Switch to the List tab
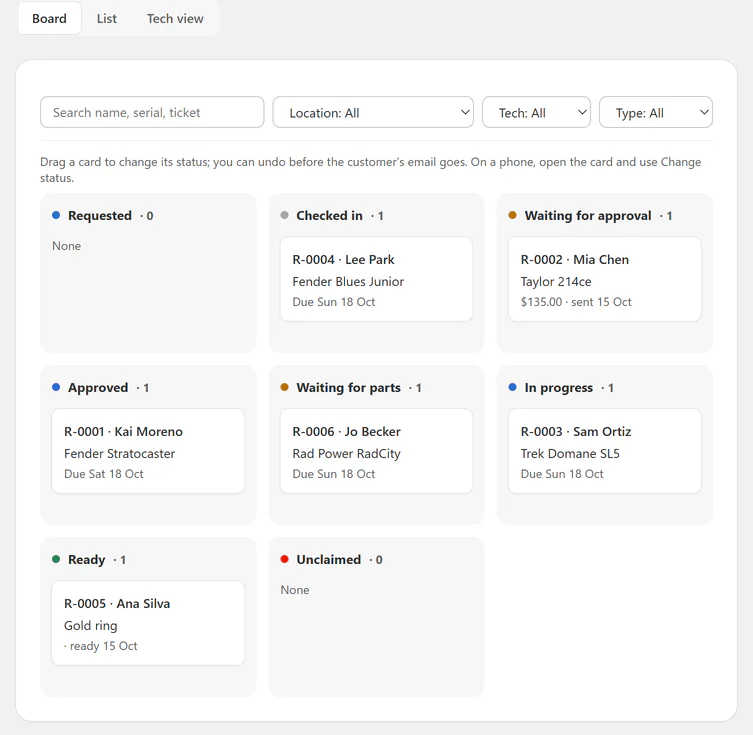The width and height of the screenshot is (753, 735). pos(107,18)
